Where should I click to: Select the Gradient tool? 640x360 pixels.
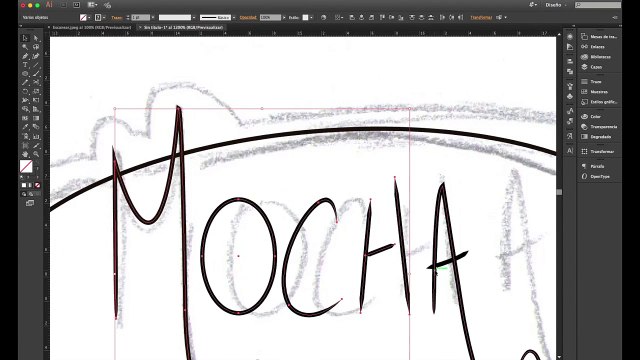pyautogui.click(x=36, y=118)
